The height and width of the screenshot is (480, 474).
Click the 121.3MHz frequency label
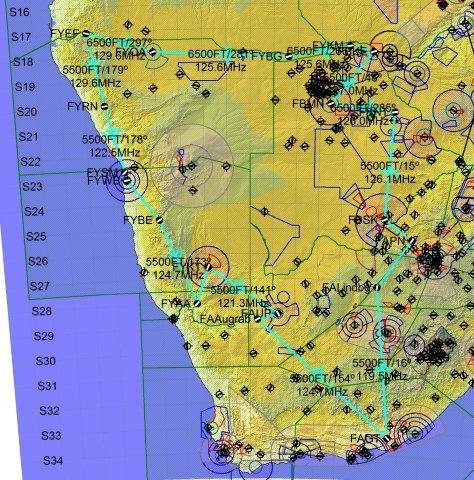click(x=243, y=303)
